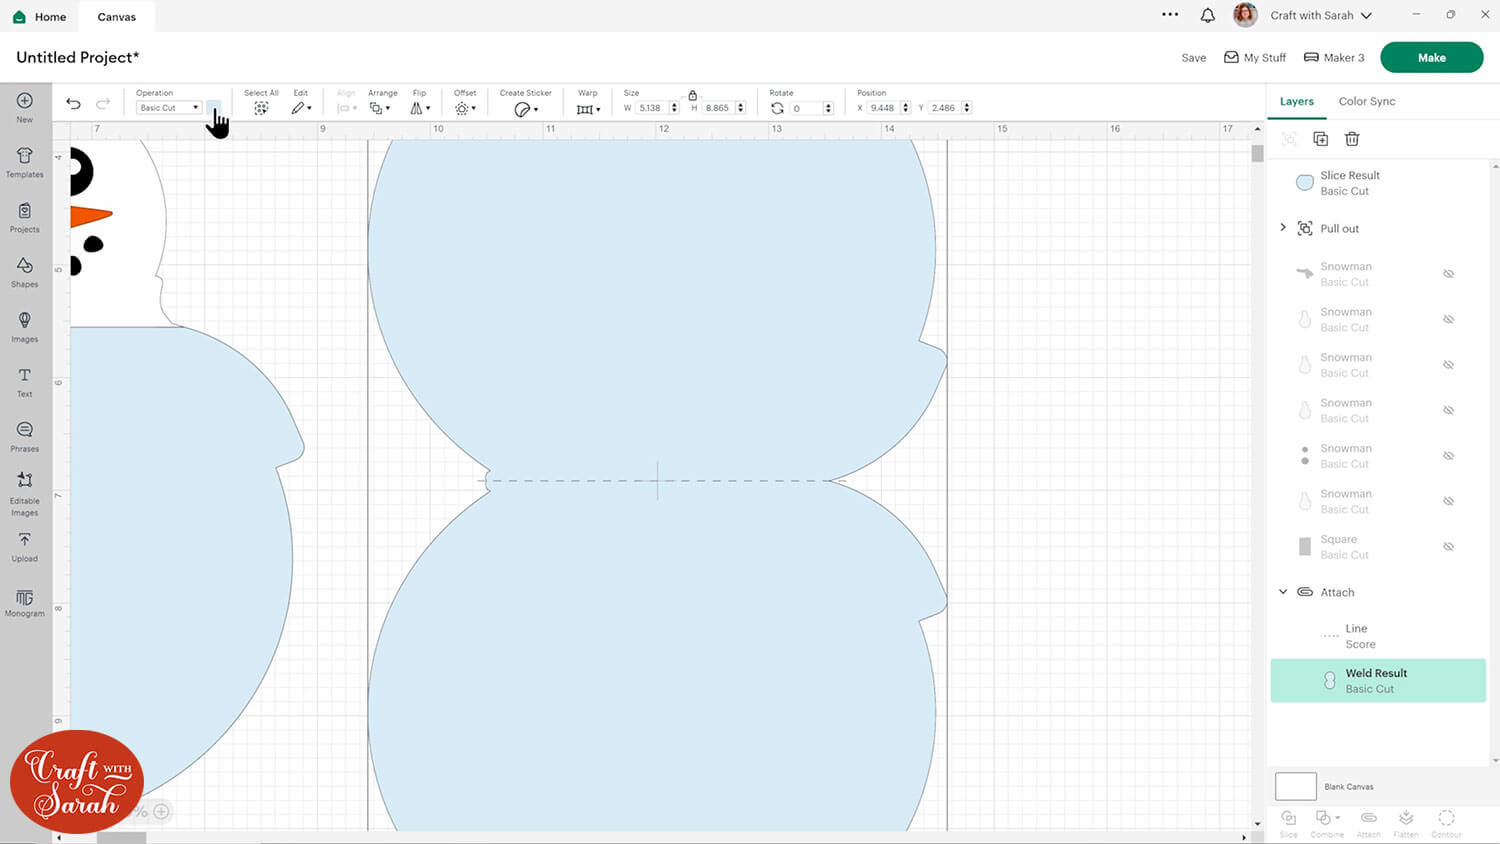Toggle the size aspect ratio lock
Screen dimensions: 1500x844
click(692, 95)
